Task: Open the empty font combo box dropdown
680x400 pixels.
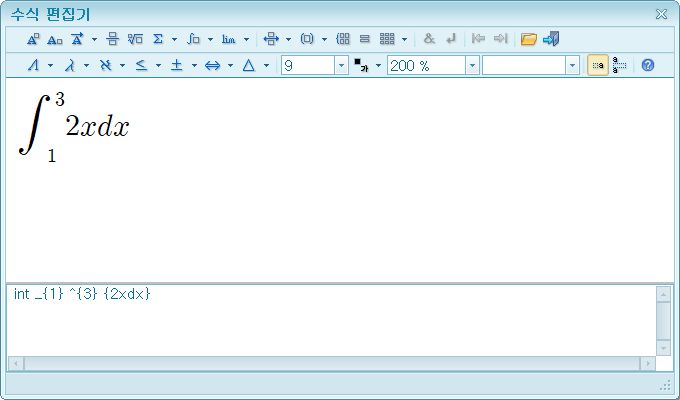Action: pyautogui.click(x=572, y=66)
